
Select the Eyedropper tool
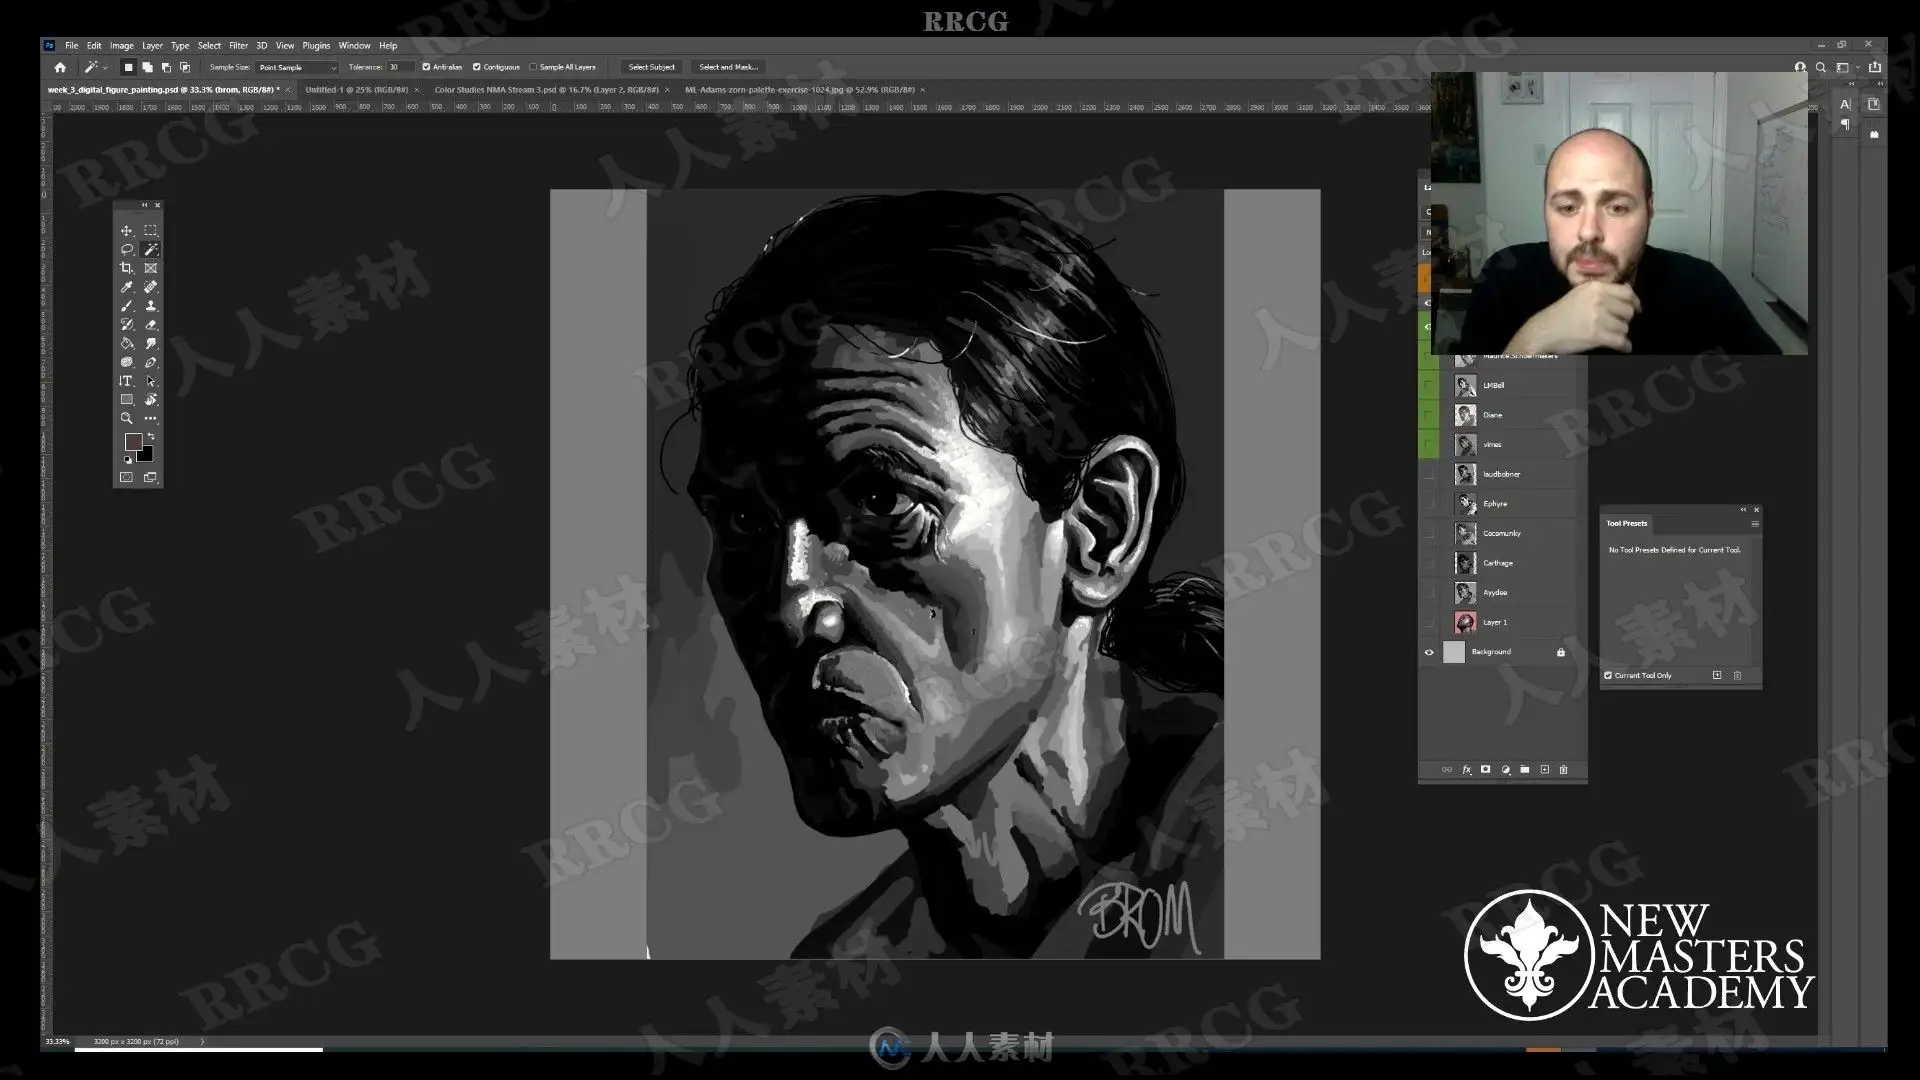point(126,287)
